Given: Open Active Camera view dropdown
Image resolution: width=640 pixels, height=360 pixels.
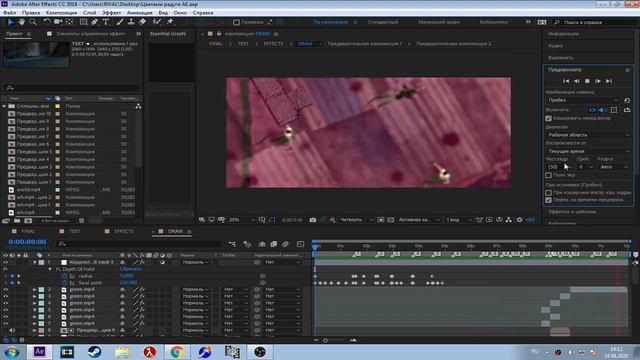Looking at the screenshot, I should (x=419, y=220).
